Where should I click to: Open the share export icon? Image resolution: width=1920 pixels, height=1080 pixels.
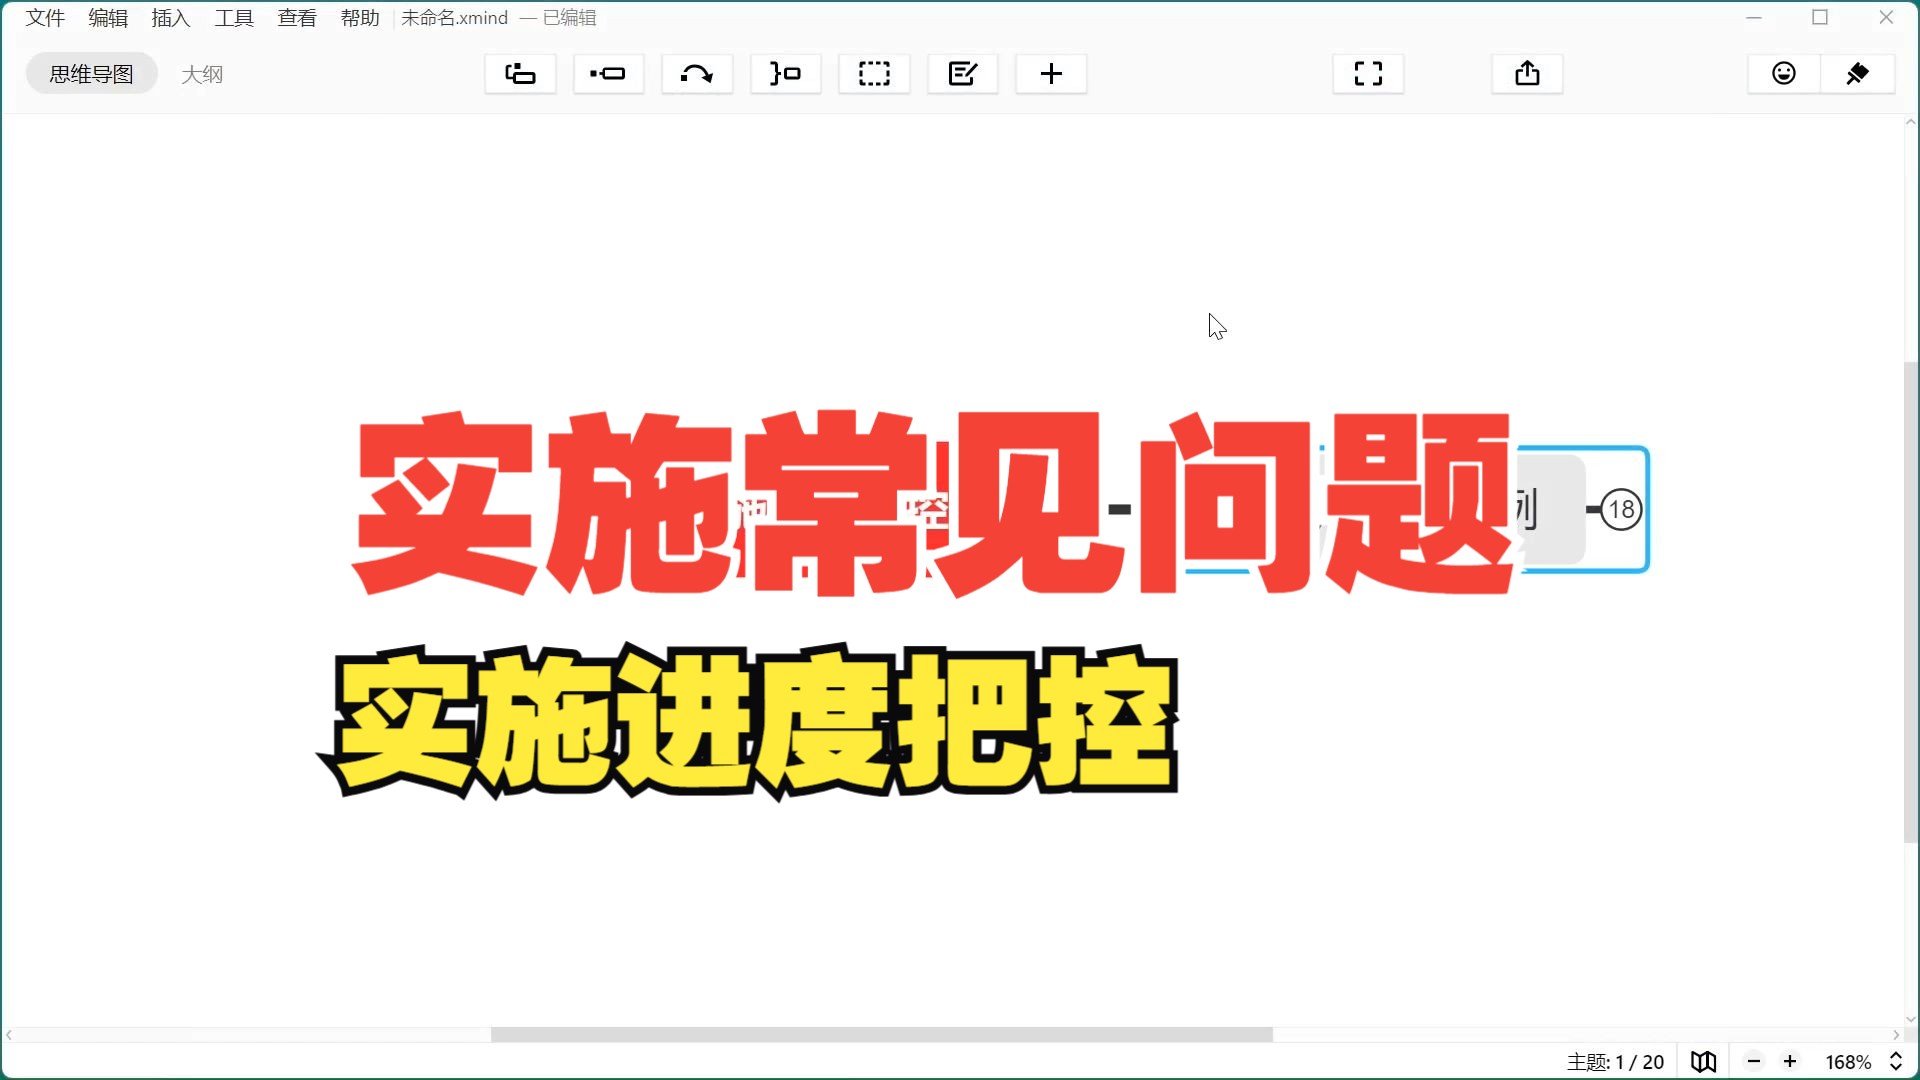(1527, 74)
